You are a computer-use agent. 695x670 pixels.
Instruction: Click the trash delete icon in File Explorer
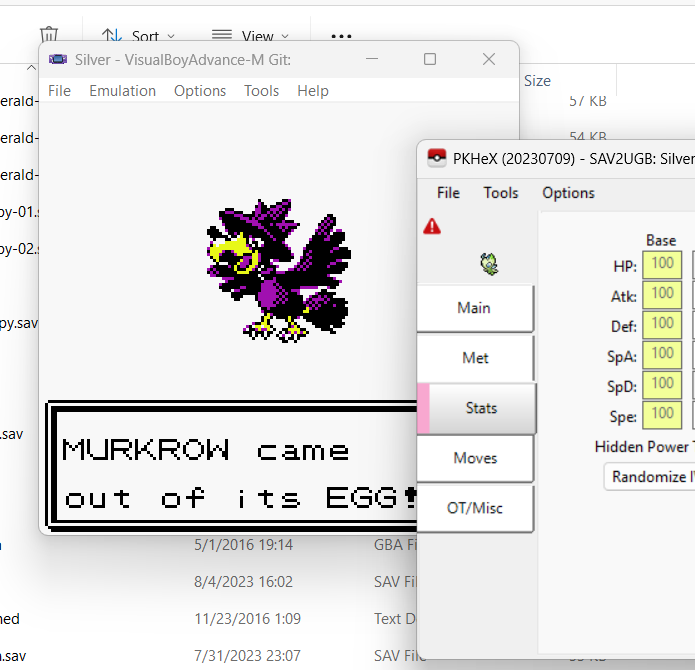tap(49, 34)
